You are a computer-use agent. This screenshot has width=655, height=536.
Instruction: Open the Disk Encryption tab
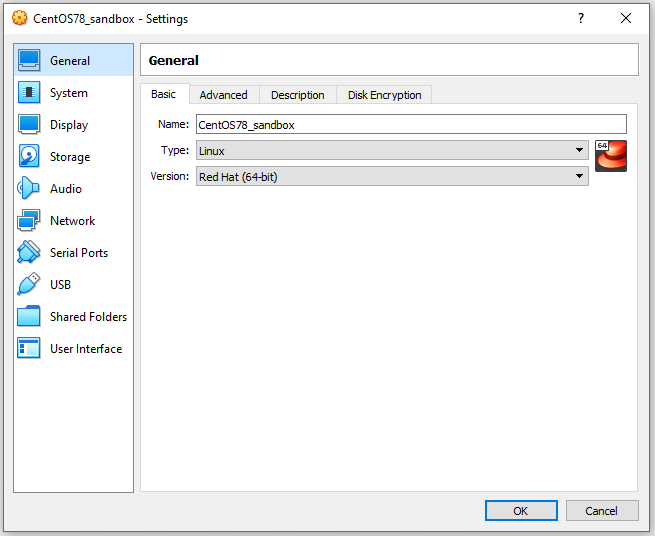tap(384, 95)
